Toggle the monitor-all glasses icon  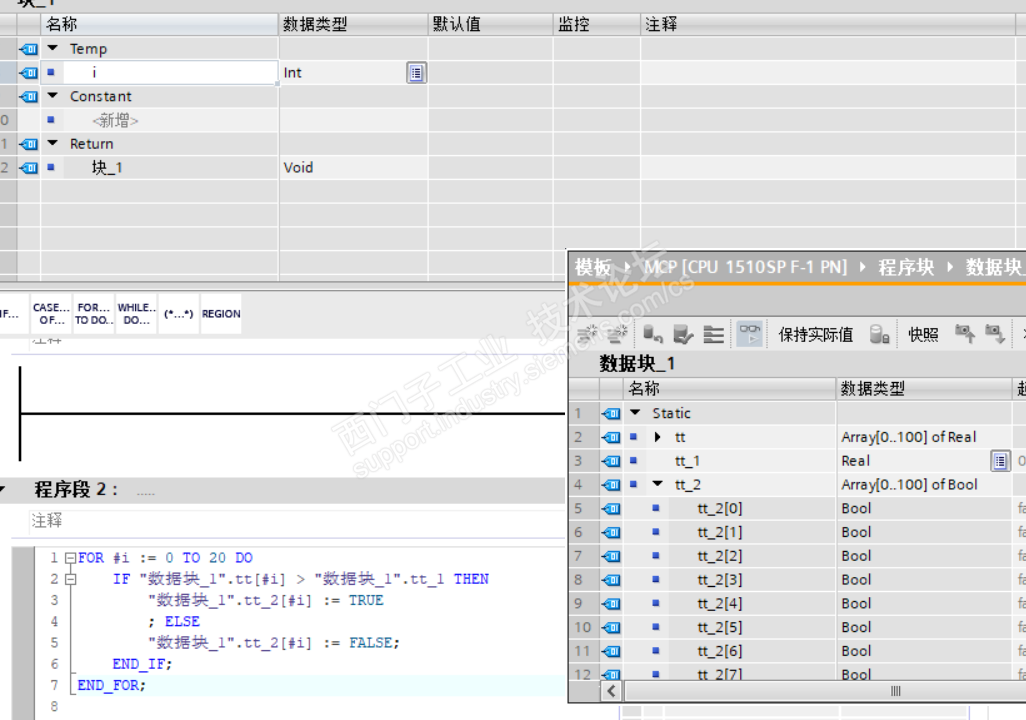pyautogui.click(x=750, y=334)
